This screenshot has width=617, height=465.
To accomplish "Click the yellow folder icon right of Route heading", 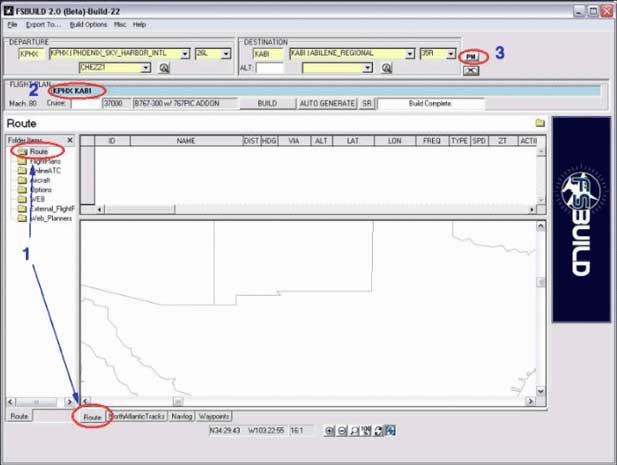I will pos(540,123).
